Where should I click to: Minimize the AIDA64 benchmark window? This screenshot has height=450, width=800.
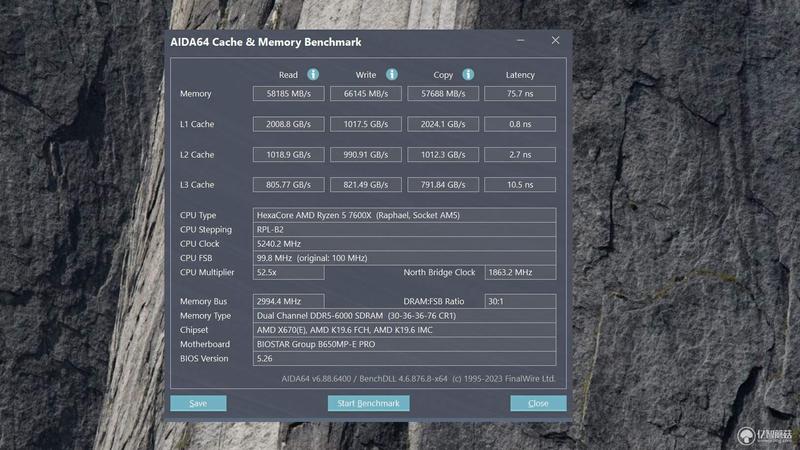[x=520, y=40]
